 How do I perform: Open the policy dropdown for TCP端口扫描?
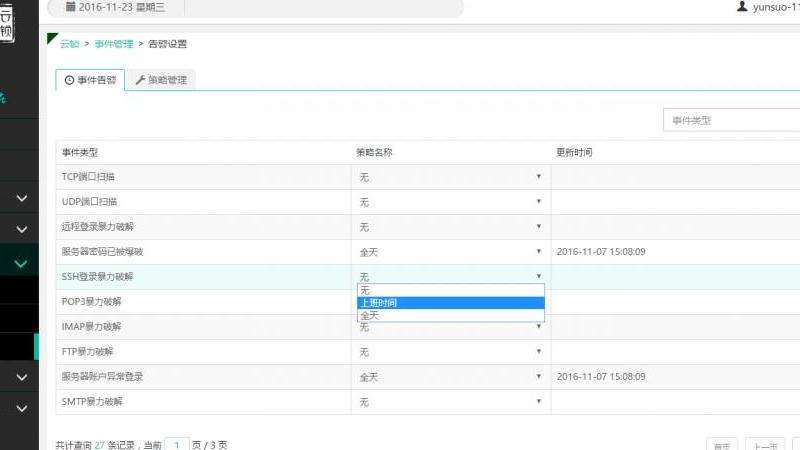point(450,177)
